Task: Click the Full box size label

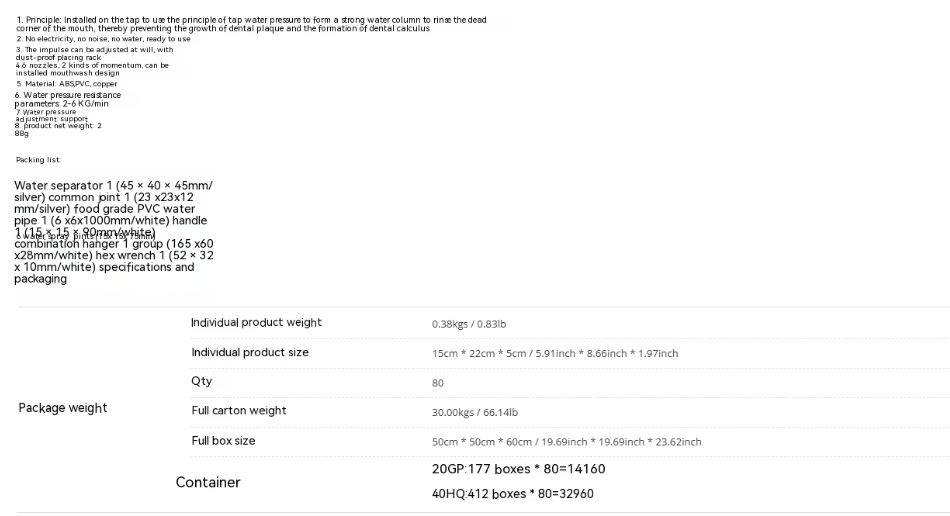Action: pyautogui.click(x=223, y=441)
